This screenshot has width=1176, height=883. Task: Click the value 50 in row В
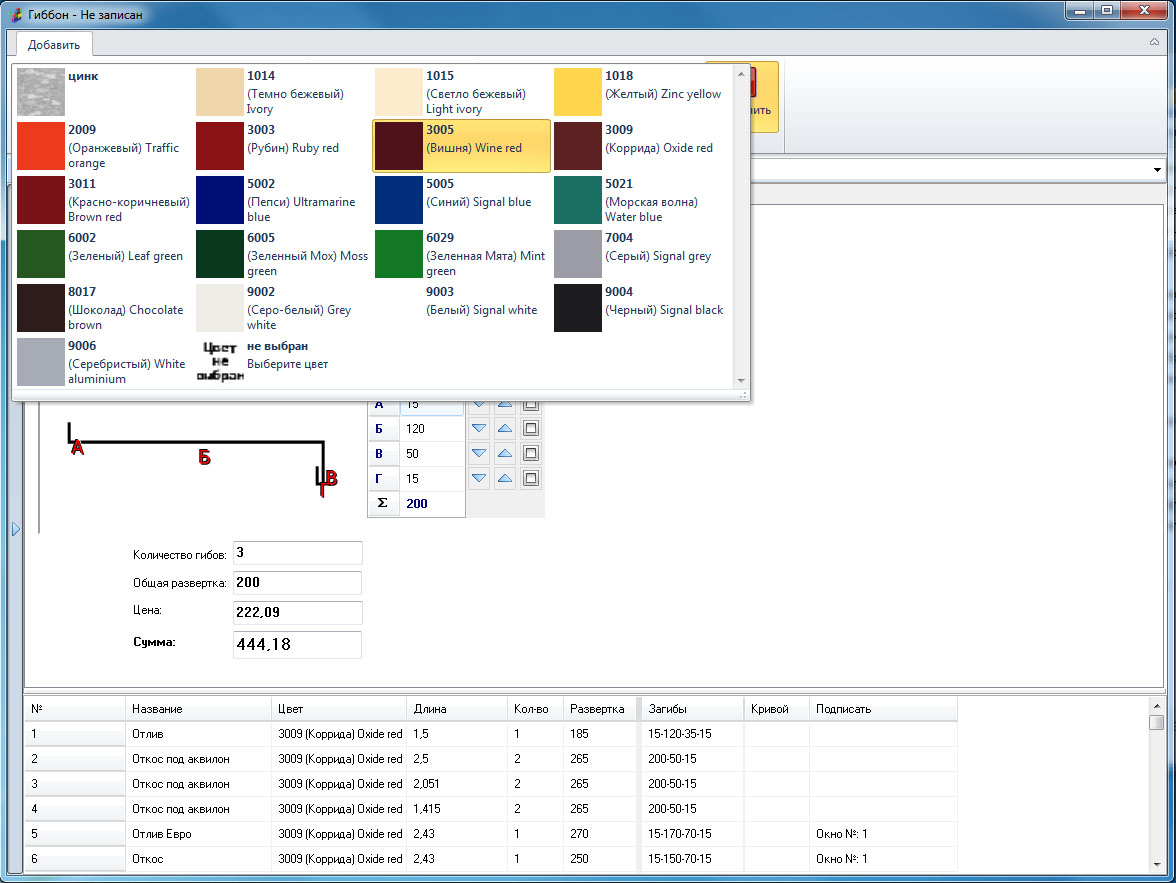click(x=432, y=453)
